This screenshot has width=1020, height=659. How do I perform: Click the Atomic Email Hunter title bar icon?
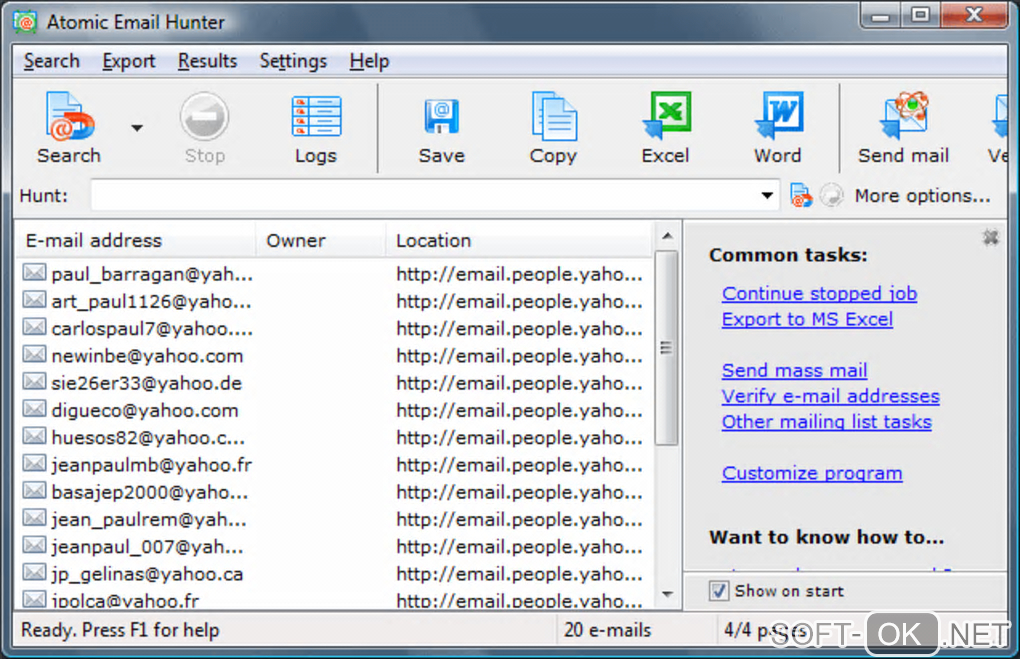(x=25, y=22)
